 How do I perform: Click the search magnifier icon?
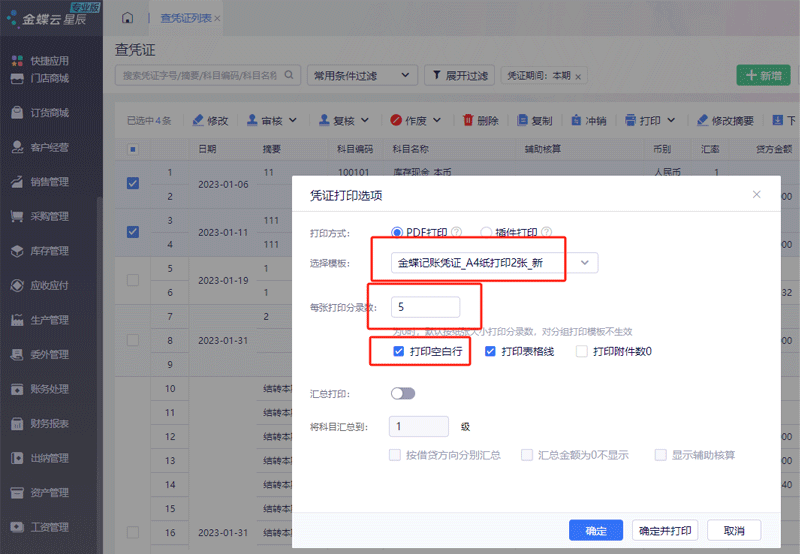coord(289,75)
